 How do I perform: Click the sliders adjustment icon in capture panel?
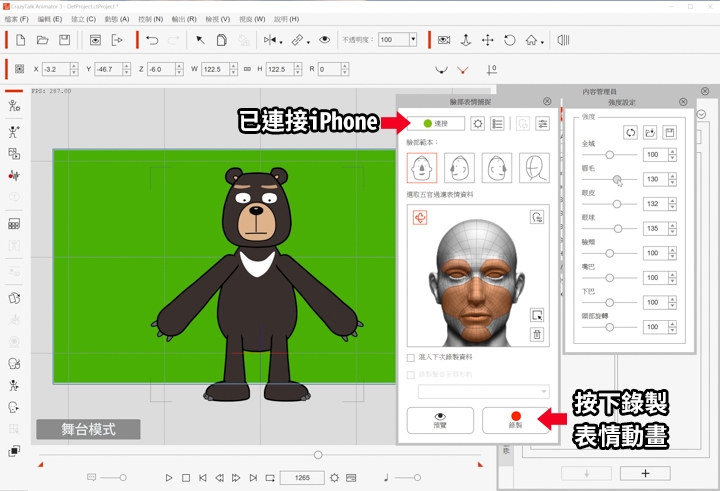click(542, 124)
